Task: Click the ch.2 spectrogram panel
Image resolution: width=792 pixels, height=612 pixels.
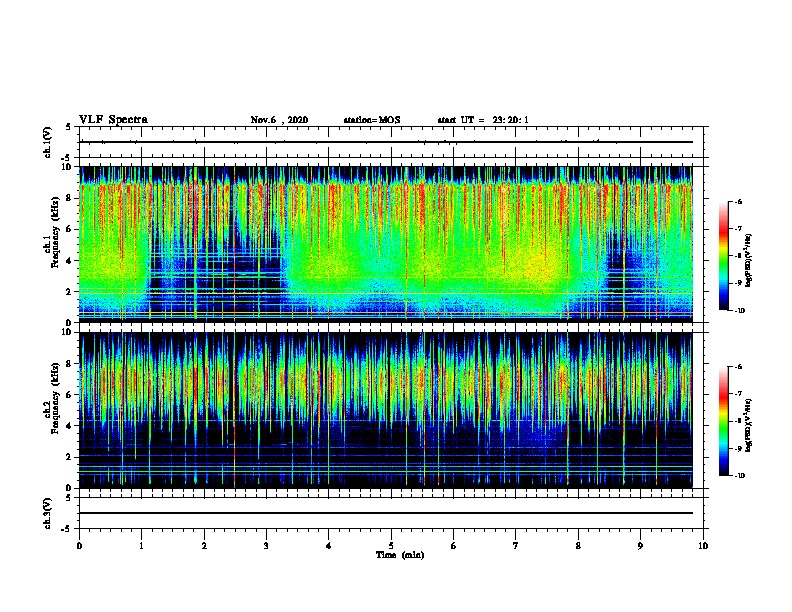Action: pos(386,410)
